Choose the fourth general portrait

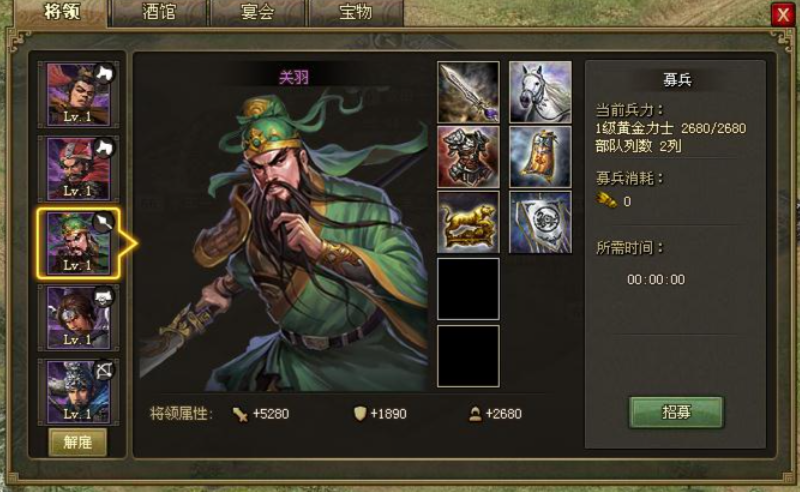[78, 317]
